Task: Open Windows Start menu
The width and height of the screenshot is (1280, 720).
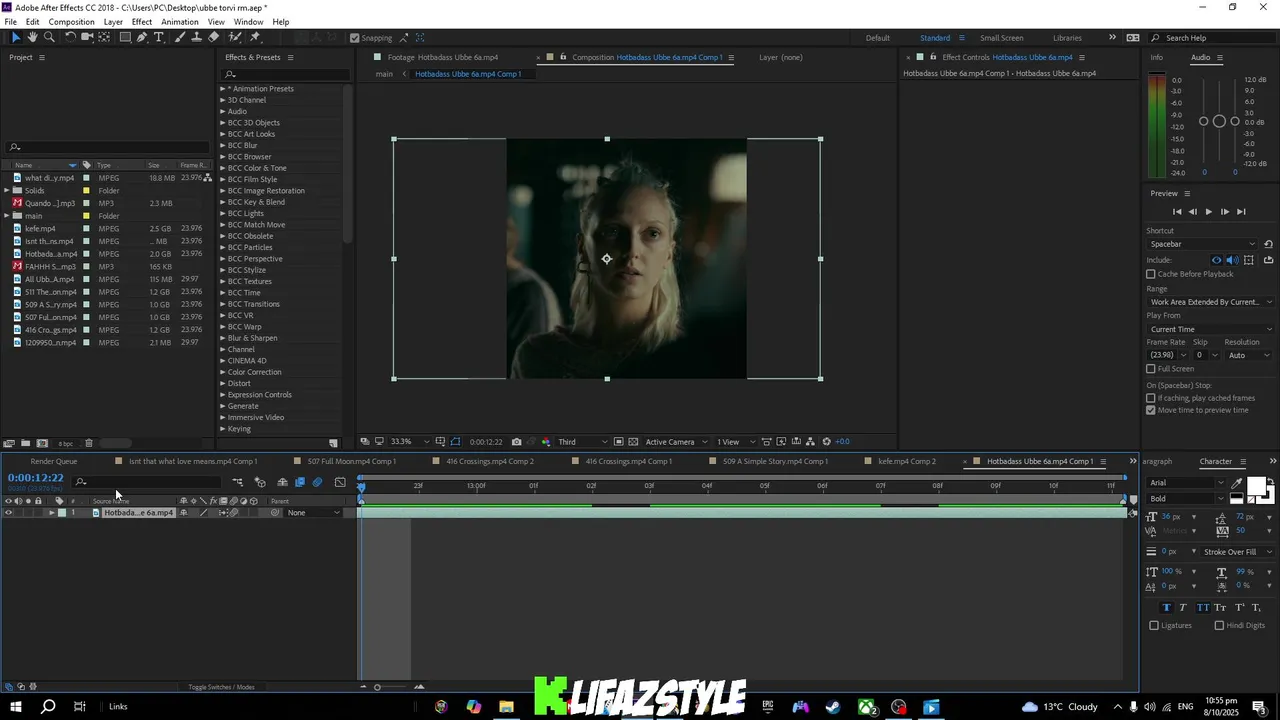Action: click(16, 707)
